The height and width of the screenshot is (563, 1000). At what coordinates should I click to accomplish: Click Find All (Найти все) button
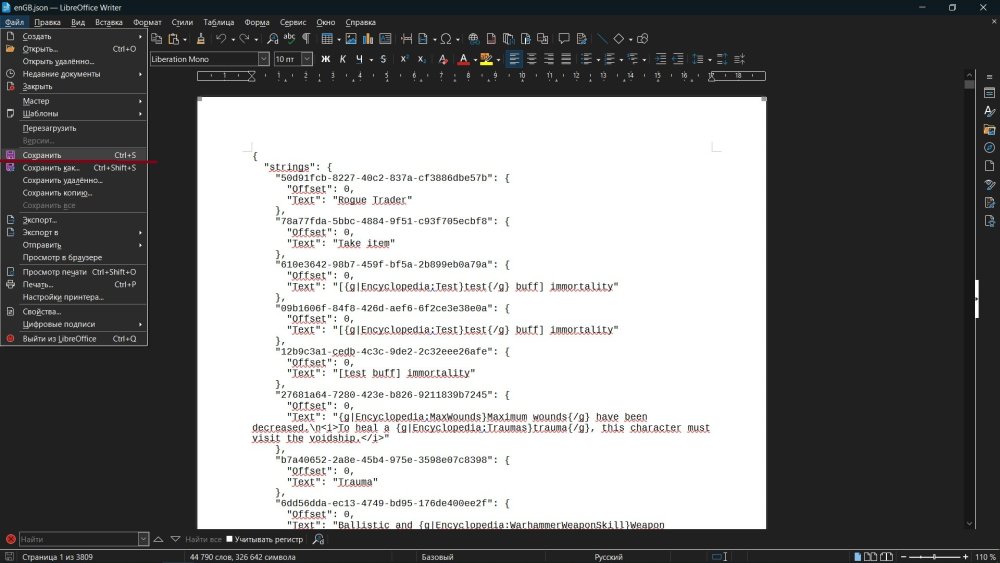(203, 539)
